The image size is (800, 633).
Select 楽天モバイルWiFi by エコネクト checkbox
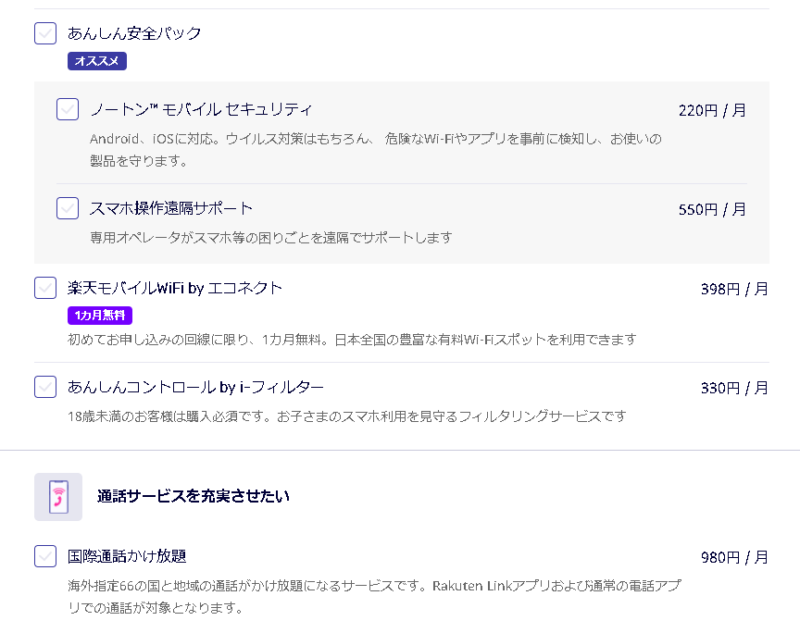coord(45,288)
